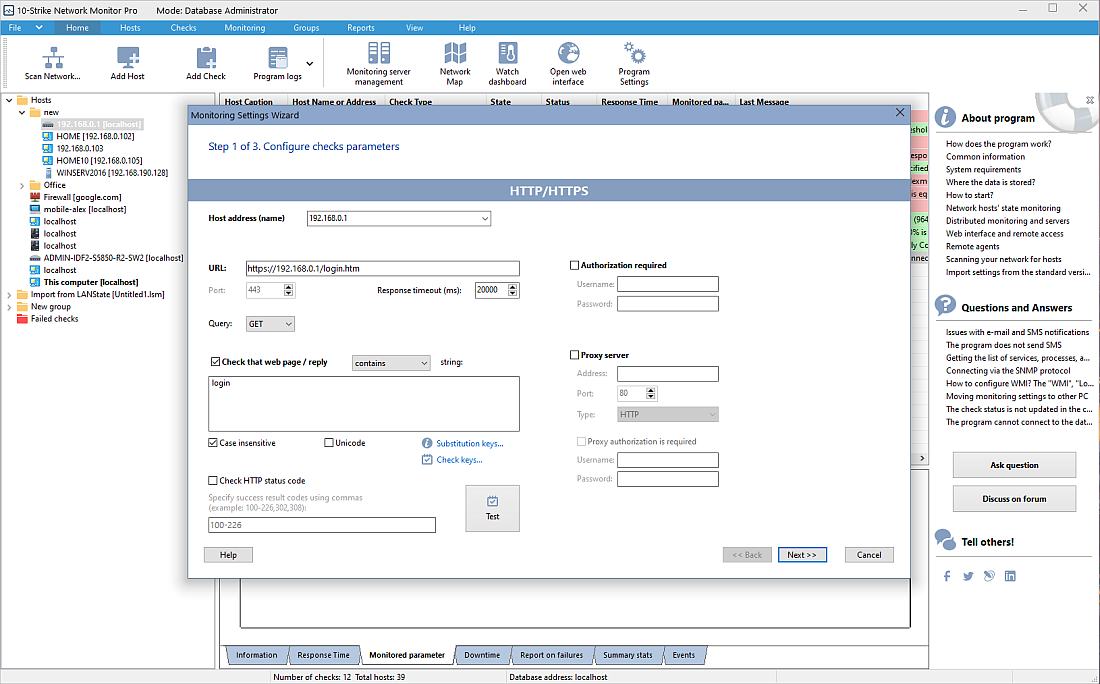The width and height of the screenshot is (1100, 684).
Task: Enable the Unicode checkbox
Action: [x=328, y=443]
